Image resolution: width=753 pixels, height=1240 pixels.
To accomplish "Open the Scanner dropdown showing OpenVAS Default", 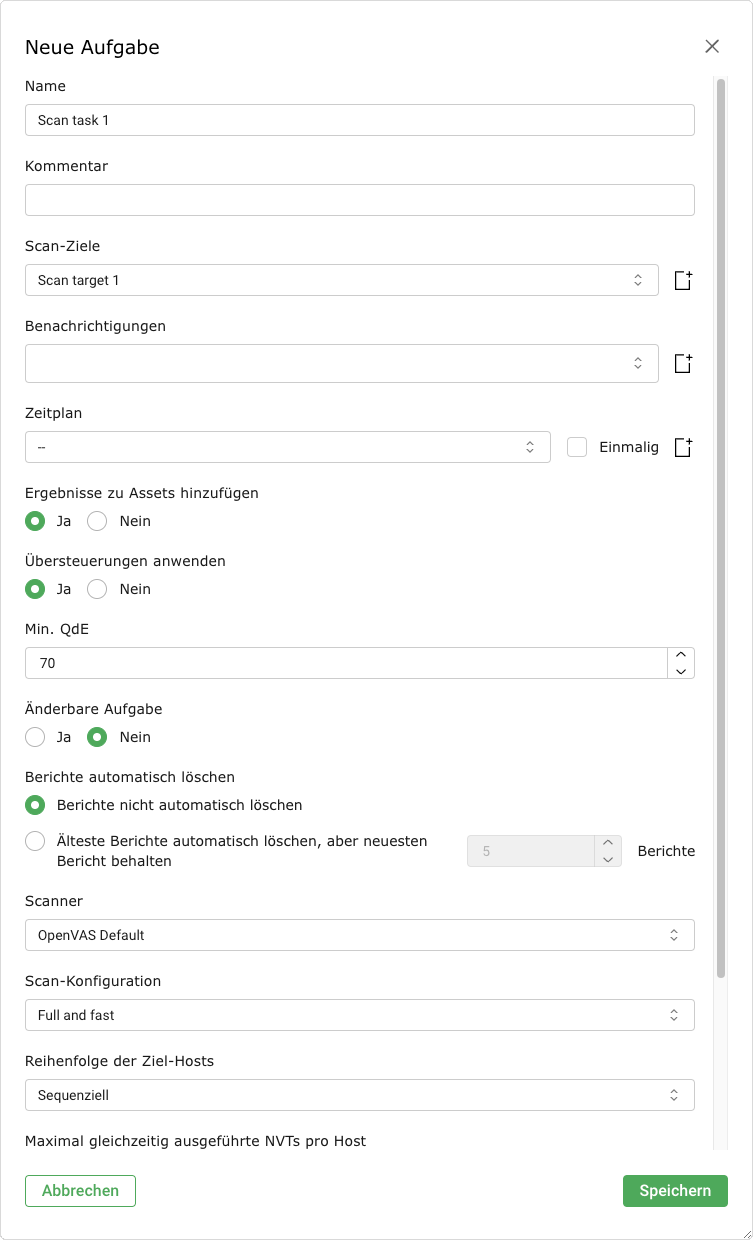I will [x=359, y=935].
